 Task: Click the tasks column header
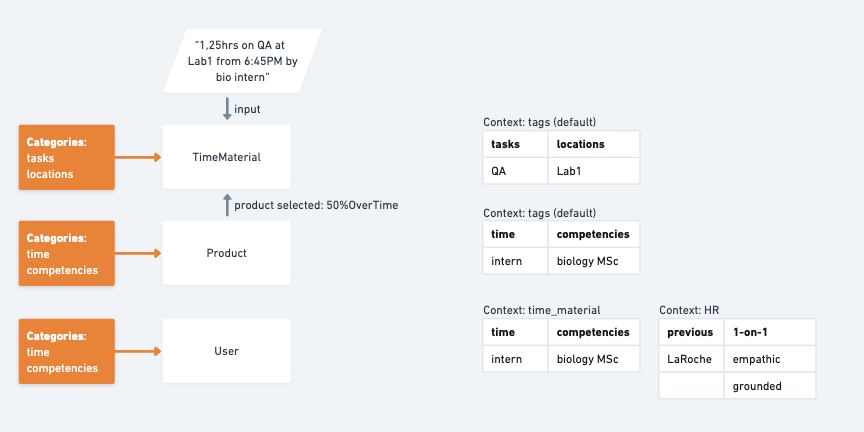pos(515,144)
